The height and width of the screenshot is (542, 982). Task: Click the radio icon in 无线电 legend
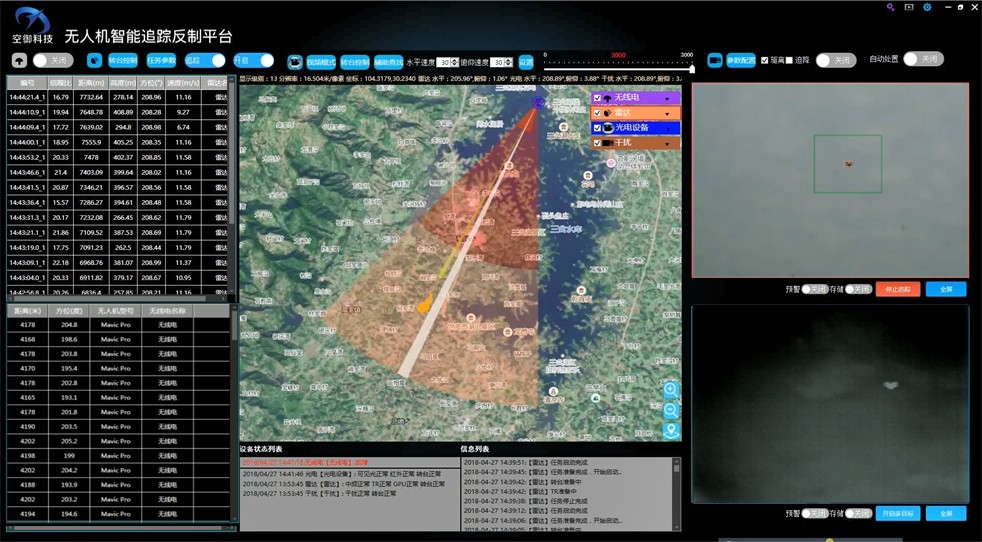[607, 98]
